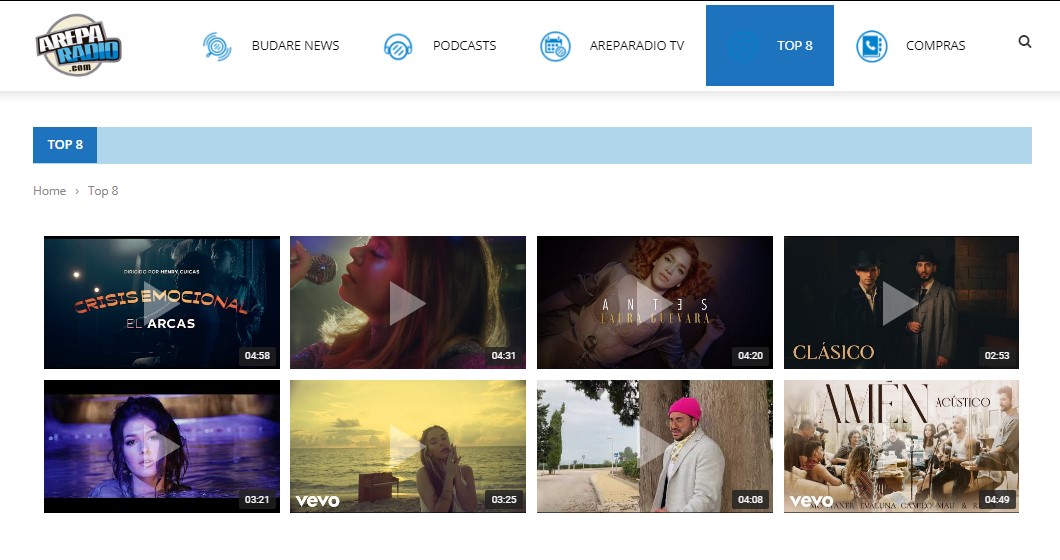This screenshot has width=1060, height=560.
Task: Open the Podcasts menu item
Action: click(x=464, y=46)
